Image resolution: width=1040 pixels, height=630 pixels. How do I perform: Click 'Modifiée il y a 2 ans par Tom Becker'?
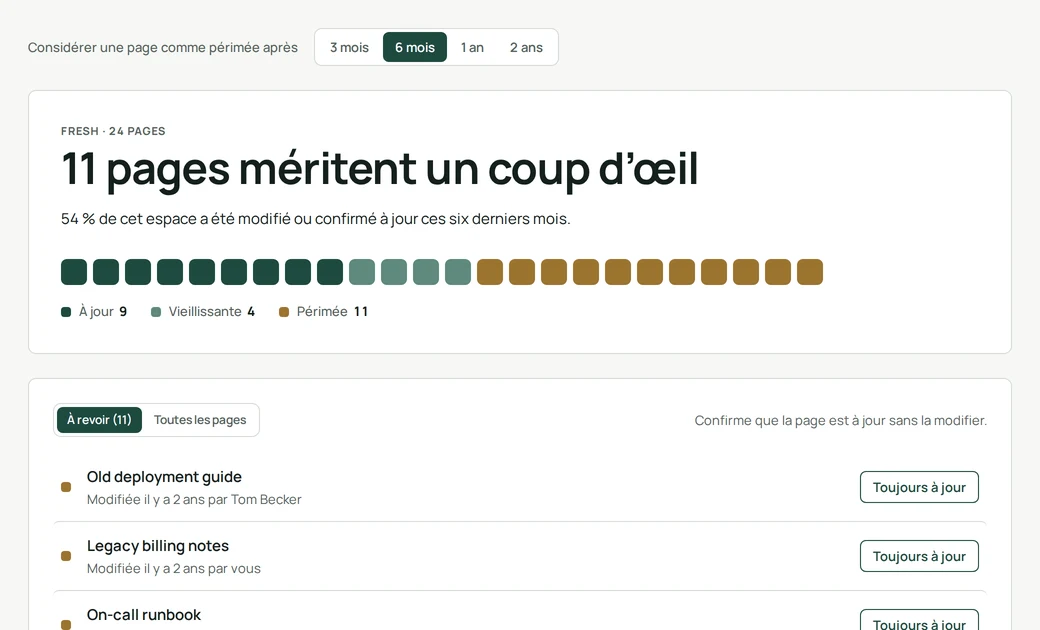tap(194, 499)
